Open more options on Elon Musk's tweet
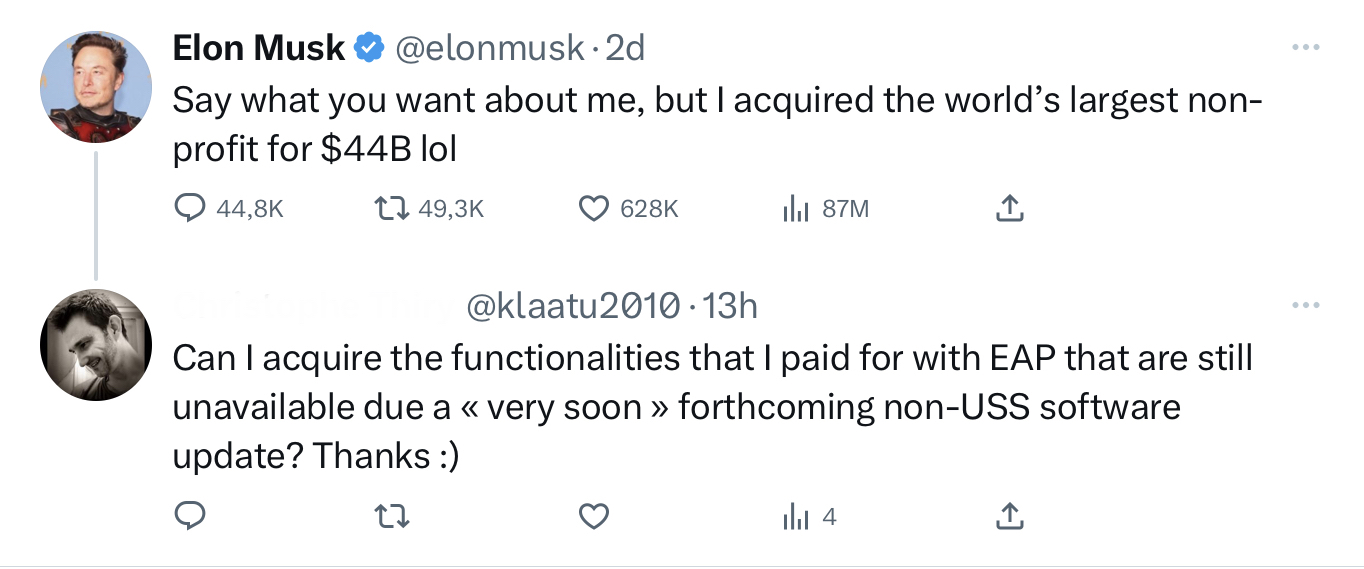 coord(1306,48)
